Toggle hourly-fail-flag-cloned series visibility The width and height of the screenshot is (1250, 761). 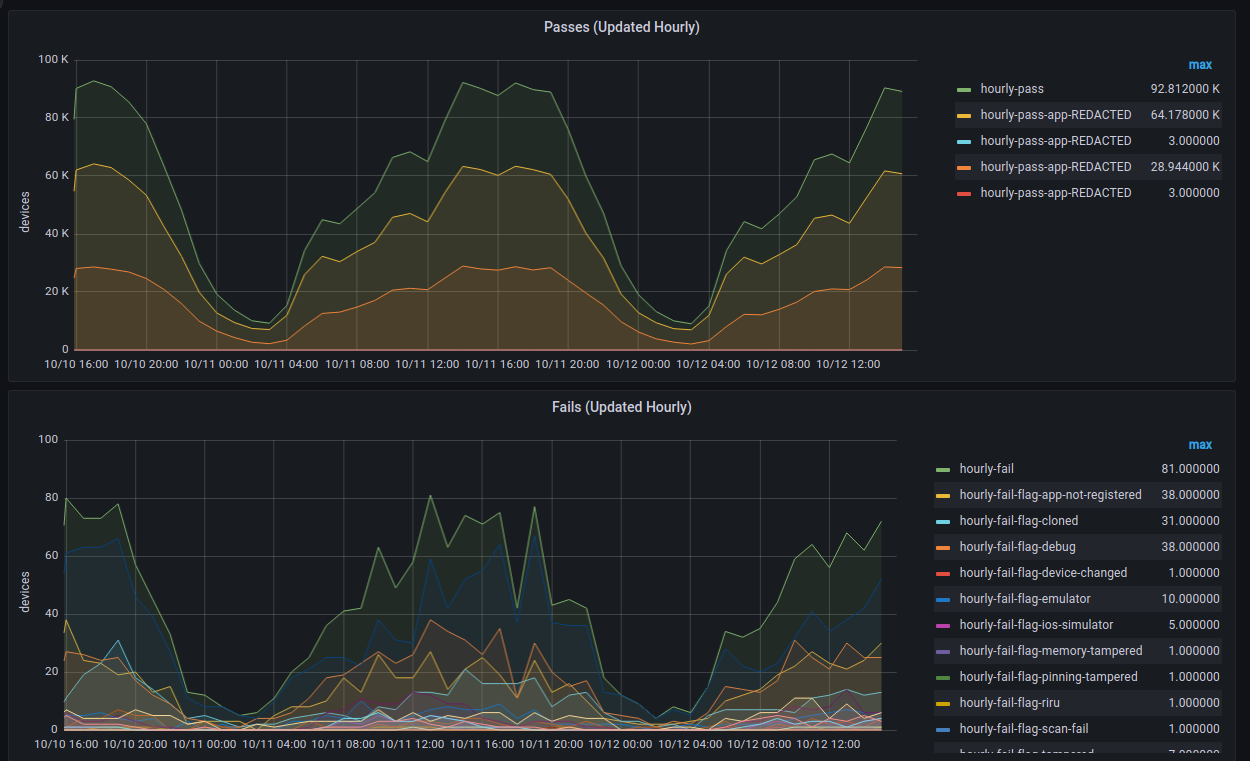tap(1018, 521)
